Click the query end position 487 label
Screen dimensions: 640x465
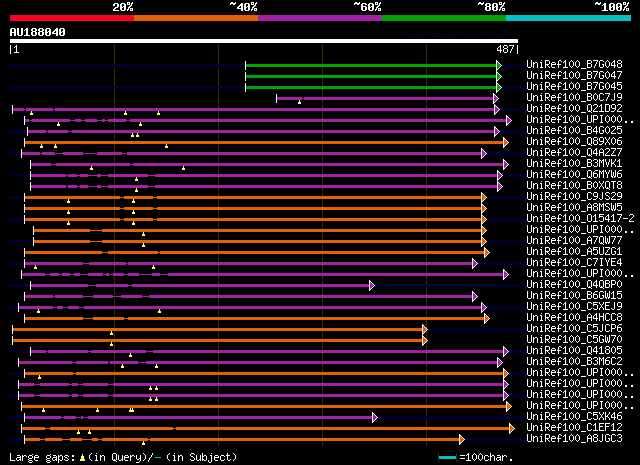tap(505, 49)
